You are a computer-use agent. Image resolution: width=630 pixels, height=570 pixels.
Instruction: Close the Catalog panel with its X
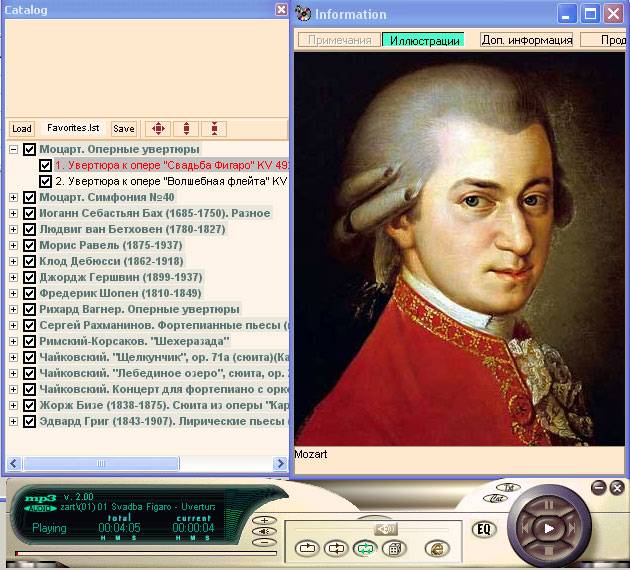[282, 10]
